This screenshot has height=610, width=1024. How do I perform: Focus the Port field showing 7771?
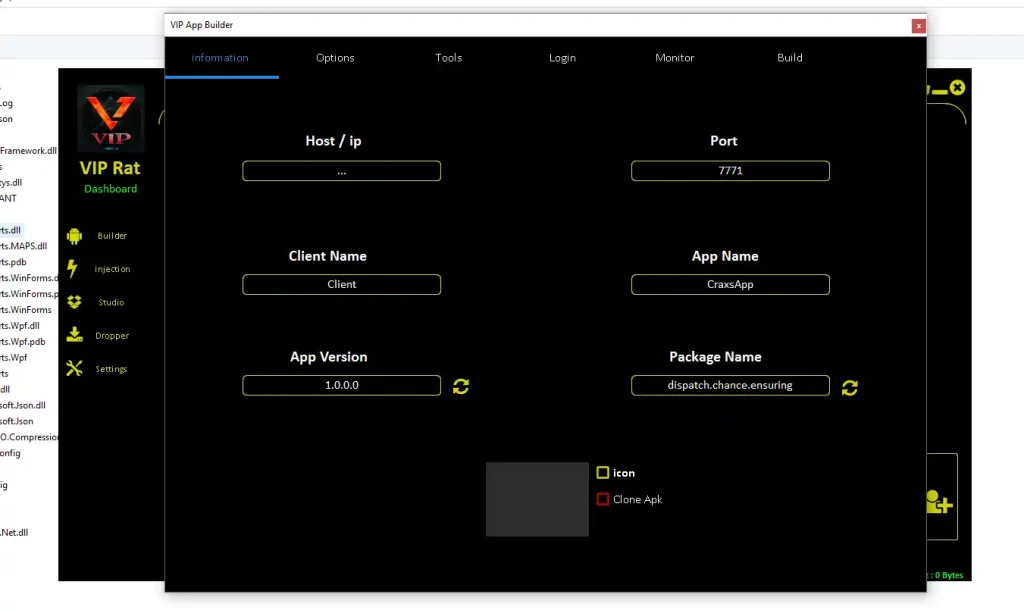pos(730,171)
